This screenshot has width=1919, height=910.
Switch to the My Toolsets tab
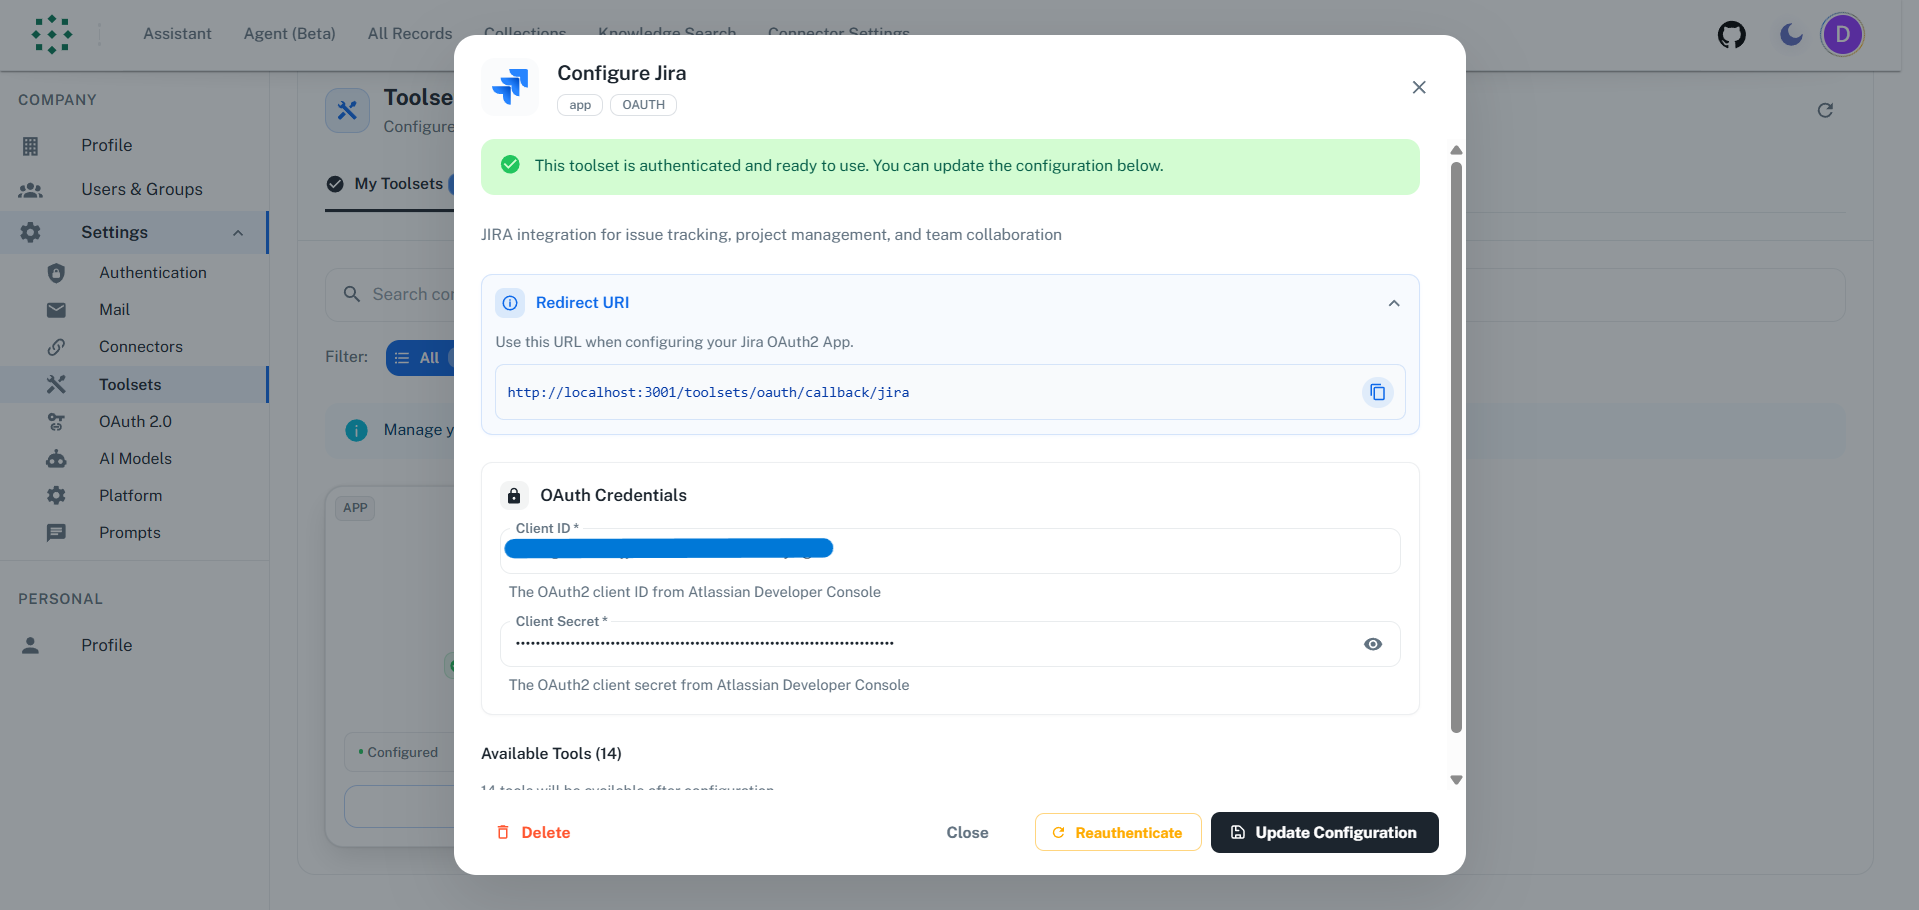(398, 184)
